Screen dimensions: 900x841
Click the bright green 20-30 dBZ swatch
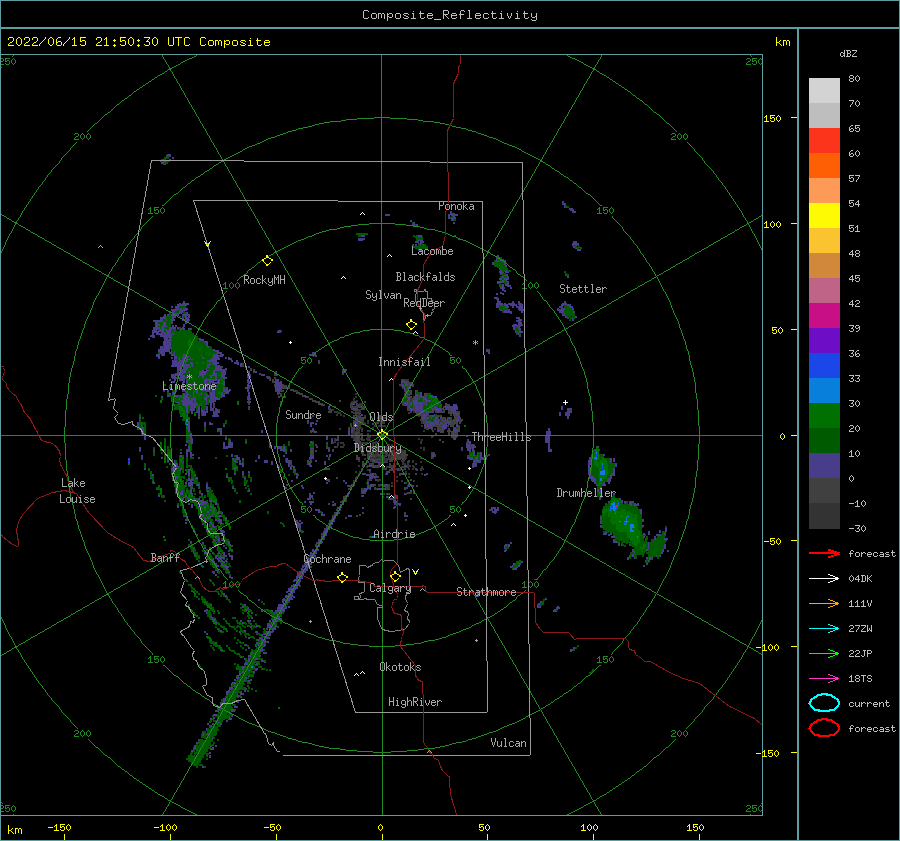click(824, 416)
